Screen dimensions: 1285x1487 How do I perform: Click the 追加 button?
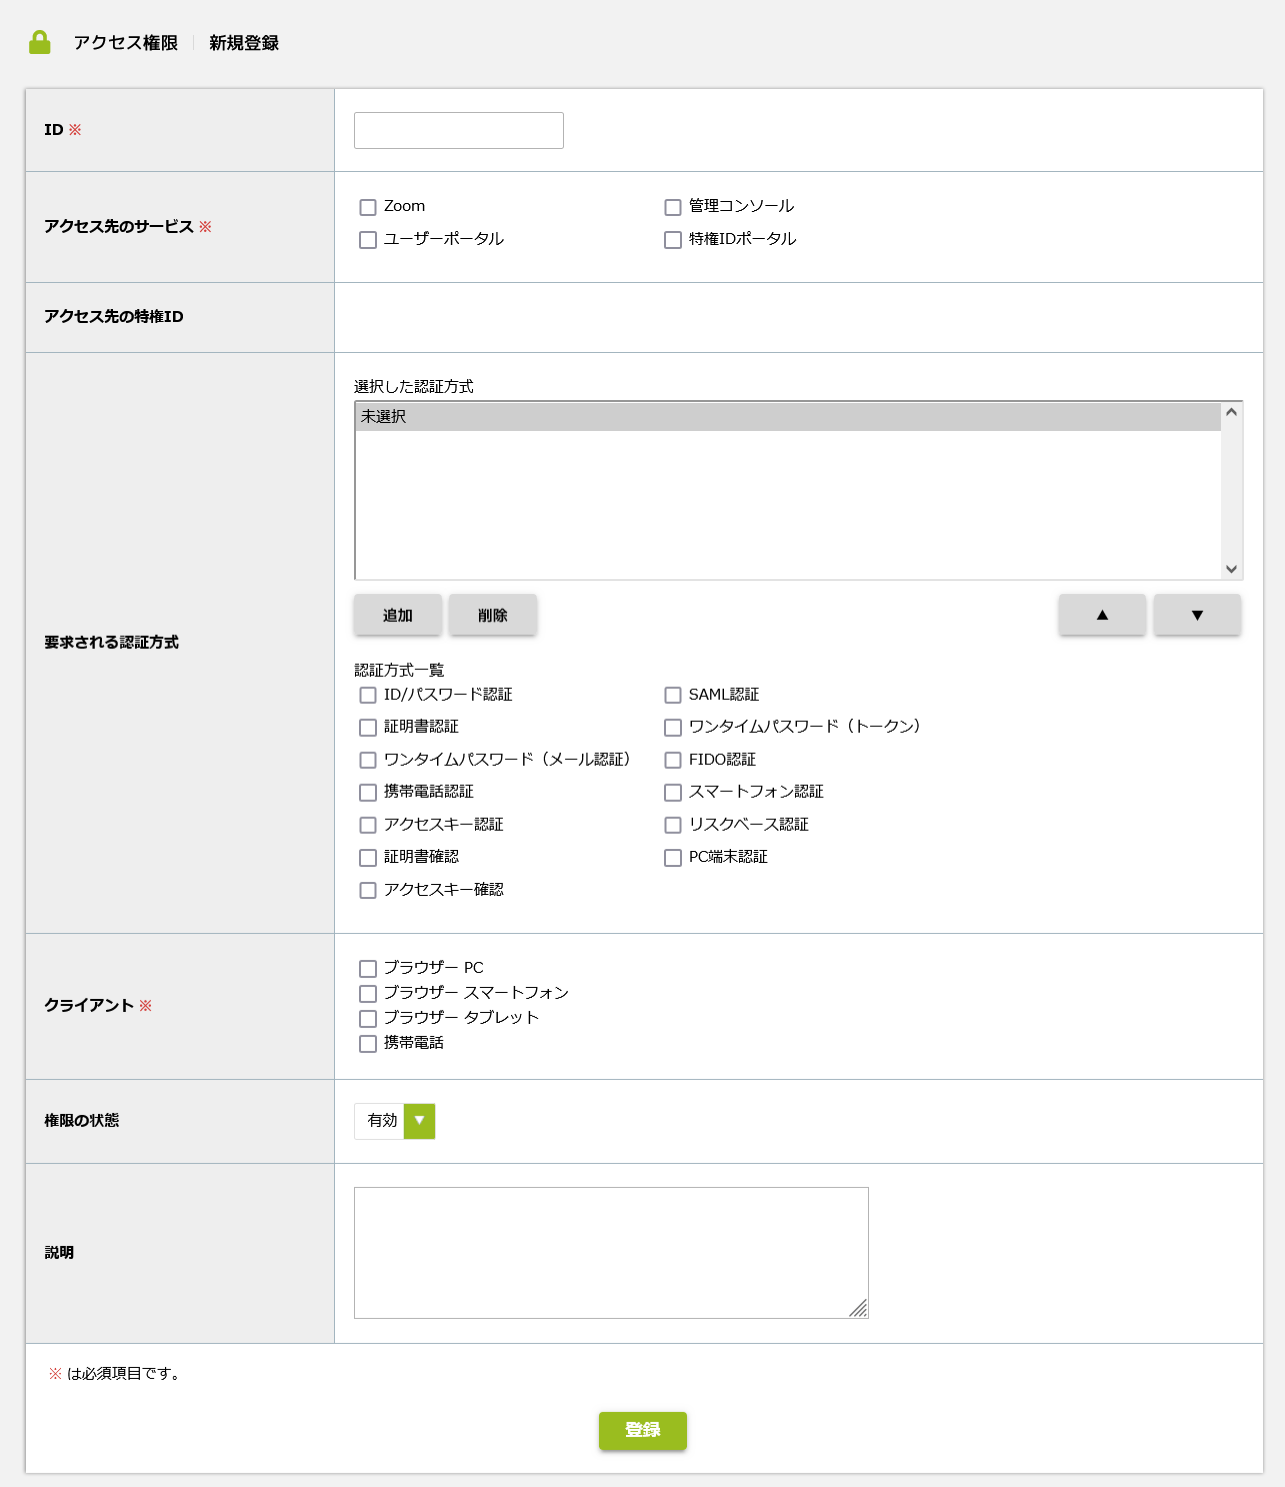(x=398, y=615)
